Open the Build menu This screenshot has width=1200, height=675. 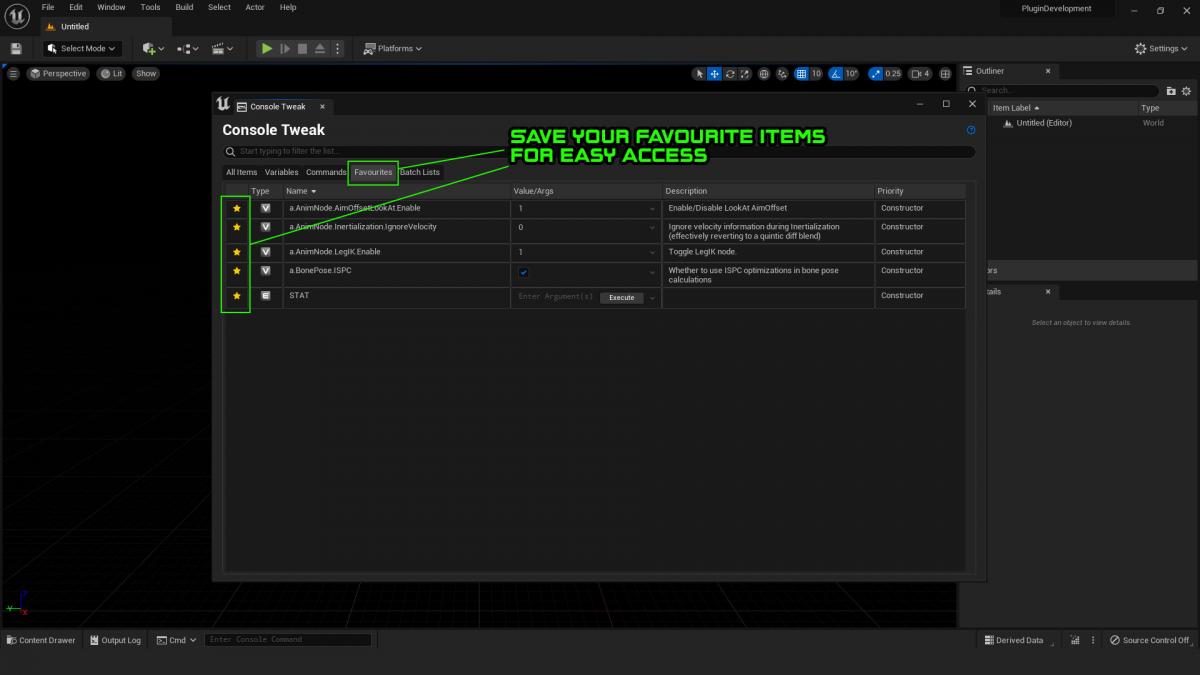[x=184, y=7]
